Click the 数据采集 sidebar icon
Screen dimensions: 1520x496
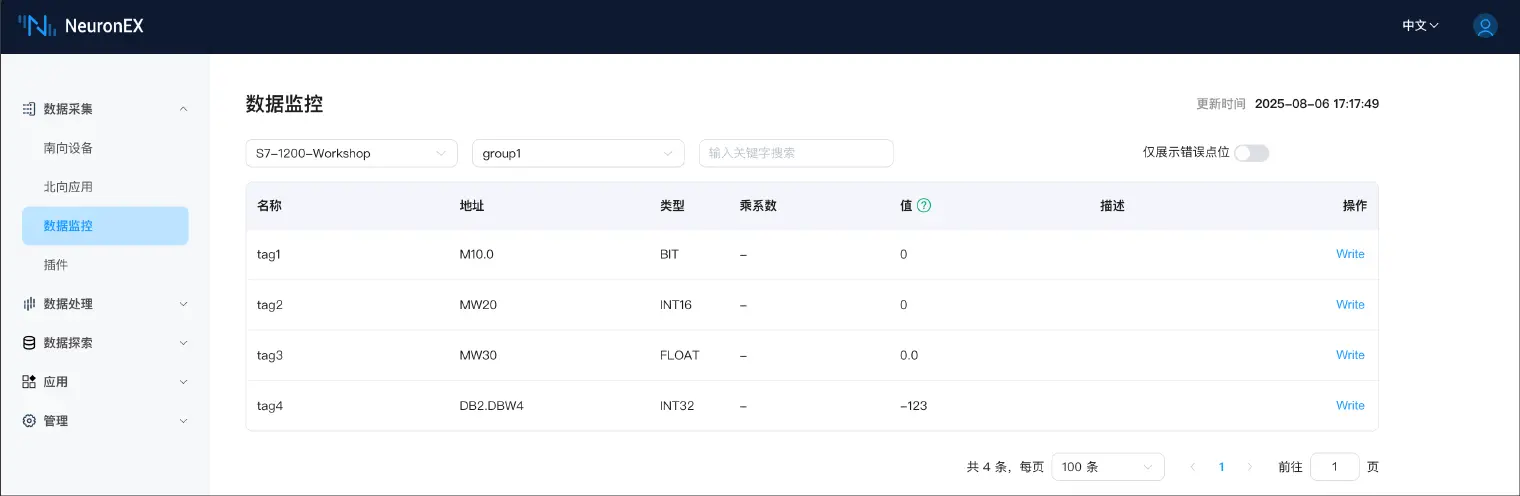[x=29, y=109]
